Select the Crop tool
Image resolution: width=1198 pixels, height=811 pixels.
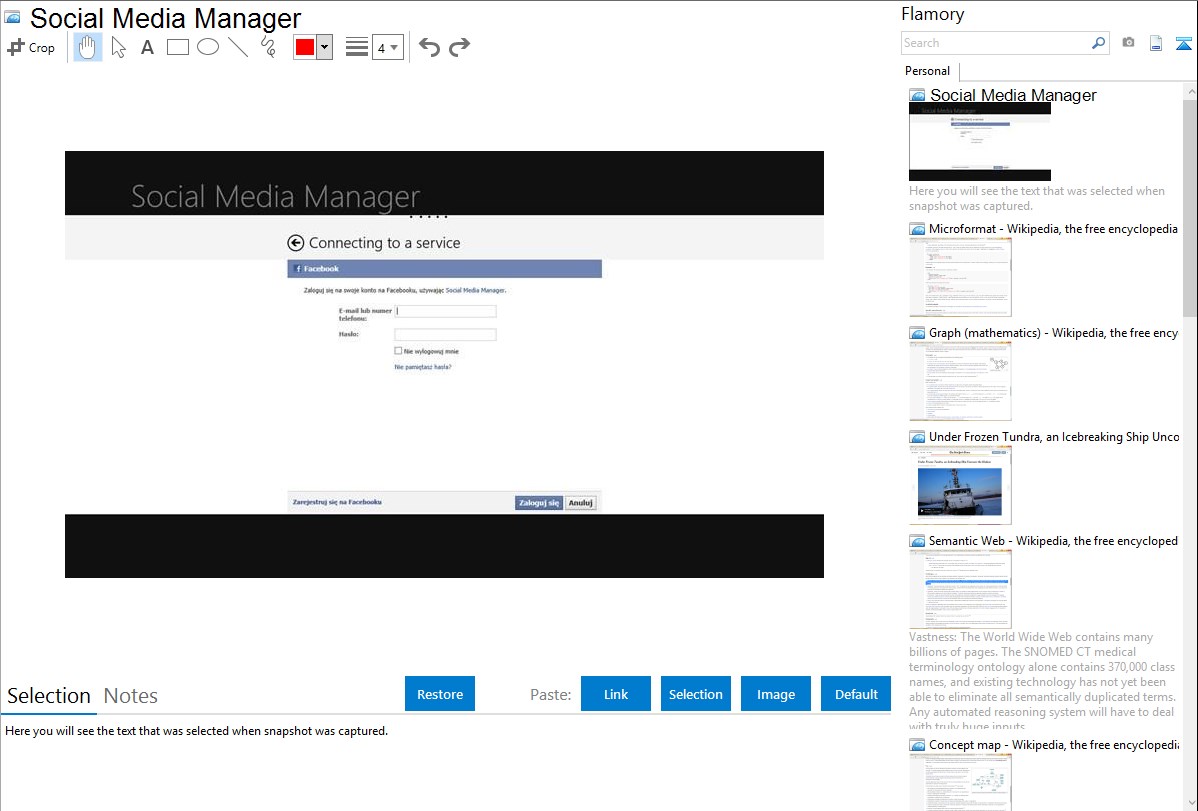point(31,47)
